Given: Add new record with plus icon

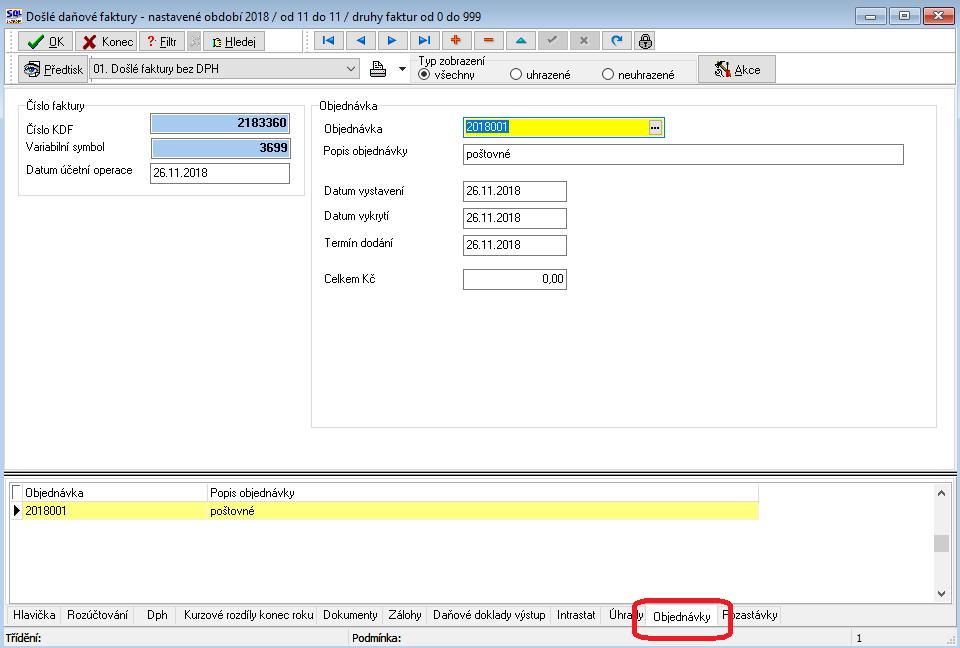Looking at the screenshot, I should coord(456,41).
